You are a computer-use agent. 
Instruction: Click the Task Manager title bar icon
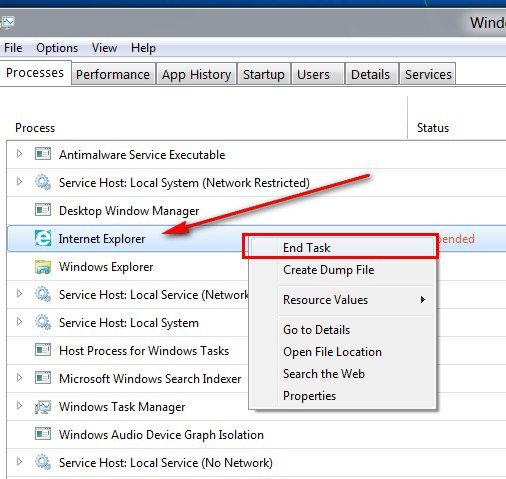[7, 23]
